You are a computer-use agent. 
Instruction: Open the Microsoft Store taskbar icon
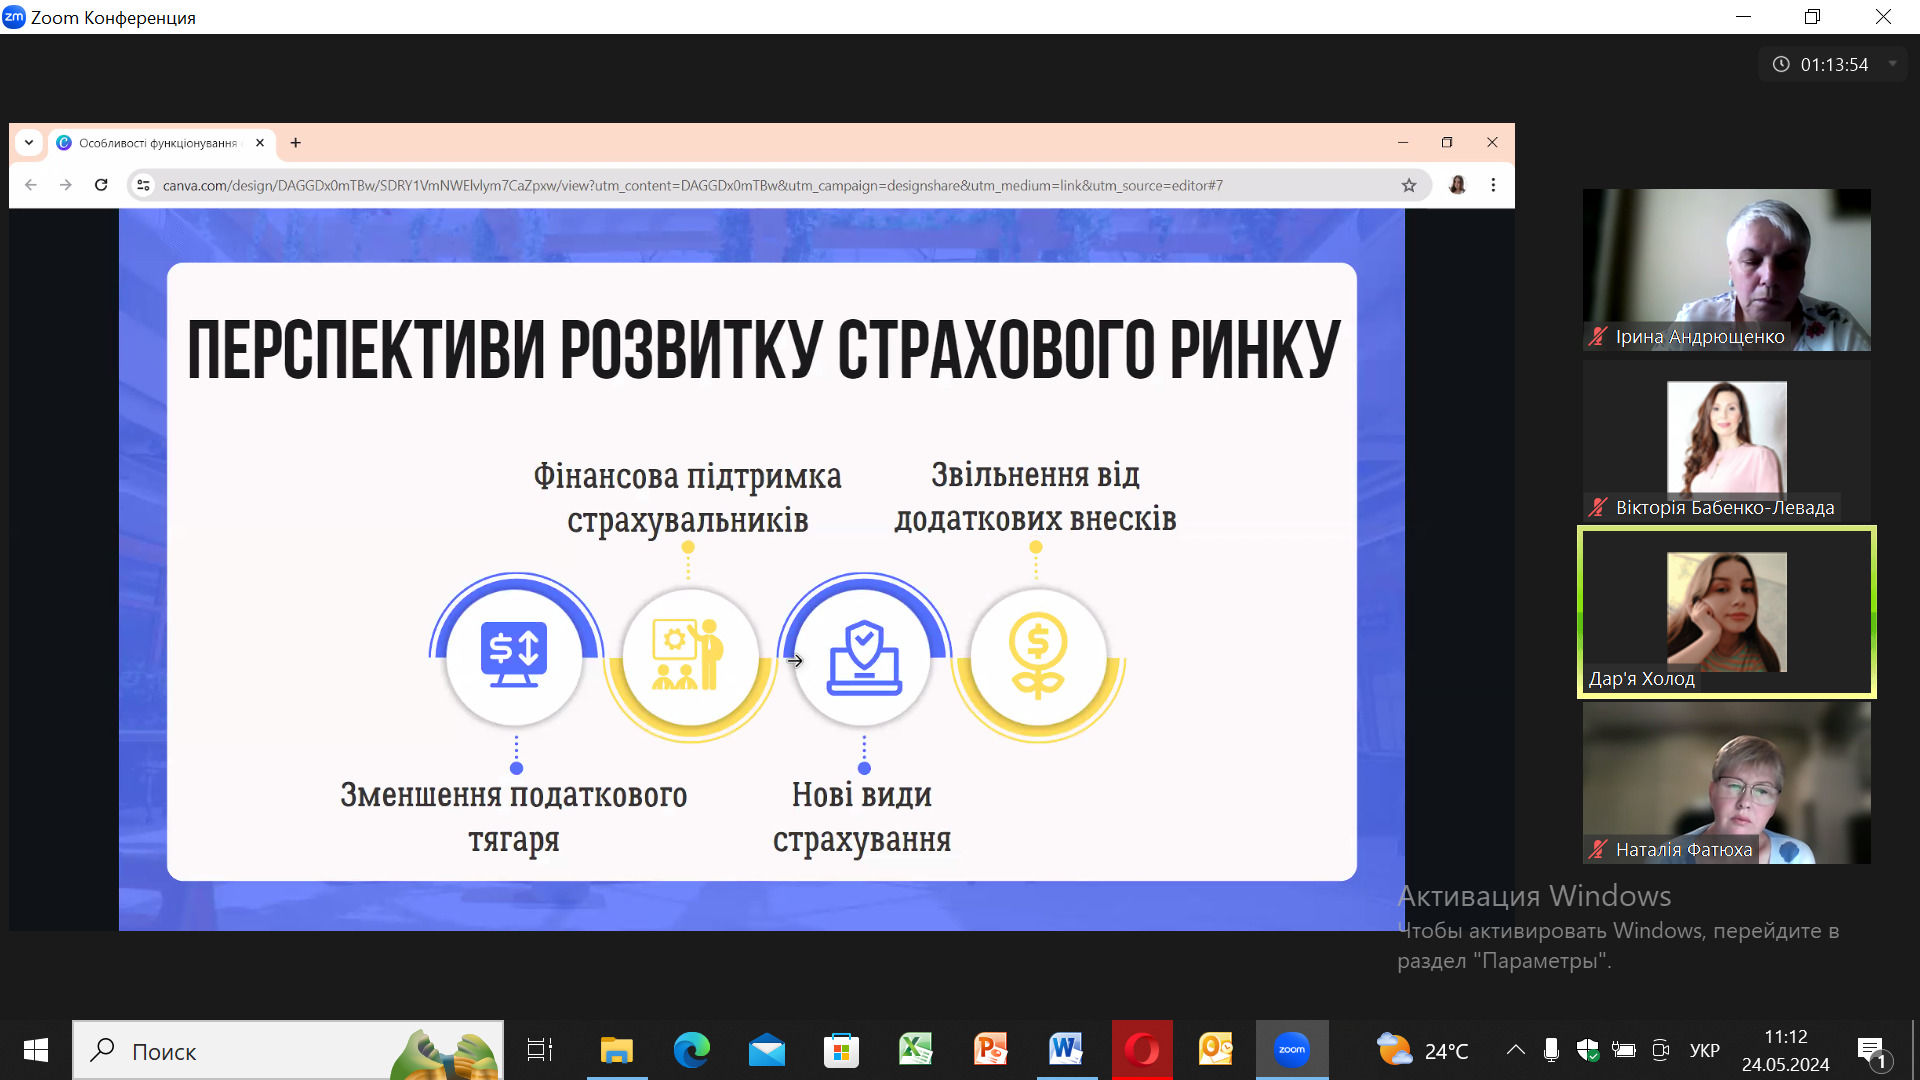(x=841, y=1050)
